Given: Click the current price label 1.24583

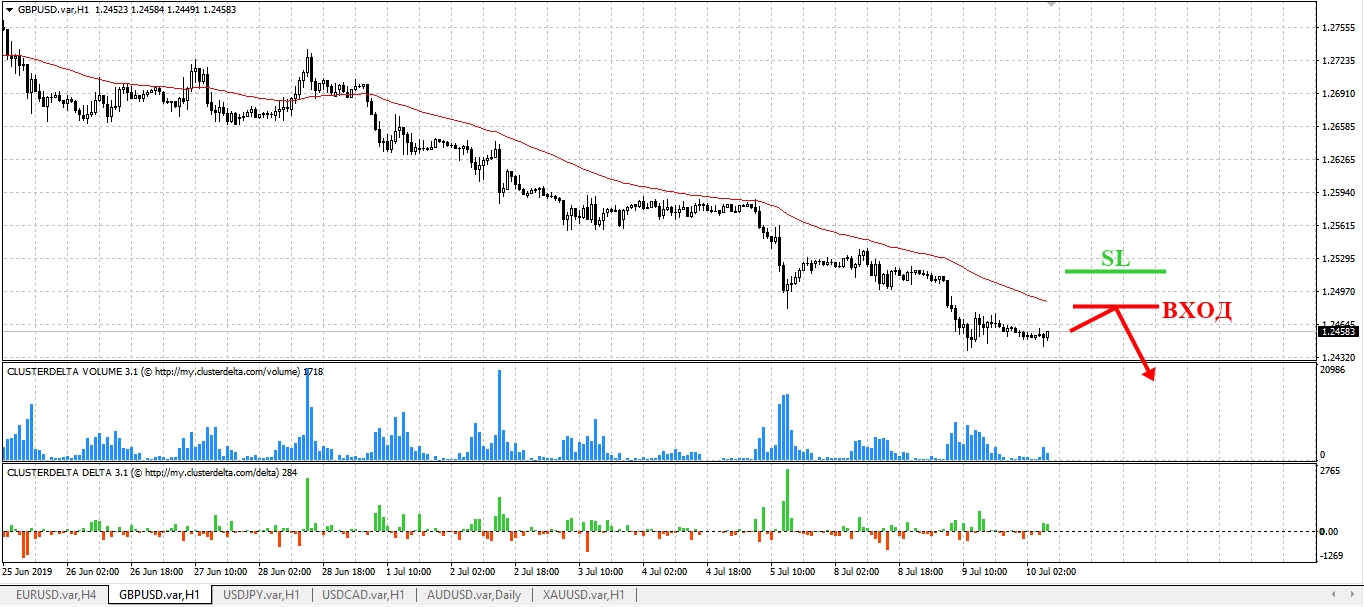Looking at the screenshot, I should (x=1338, y=331).
